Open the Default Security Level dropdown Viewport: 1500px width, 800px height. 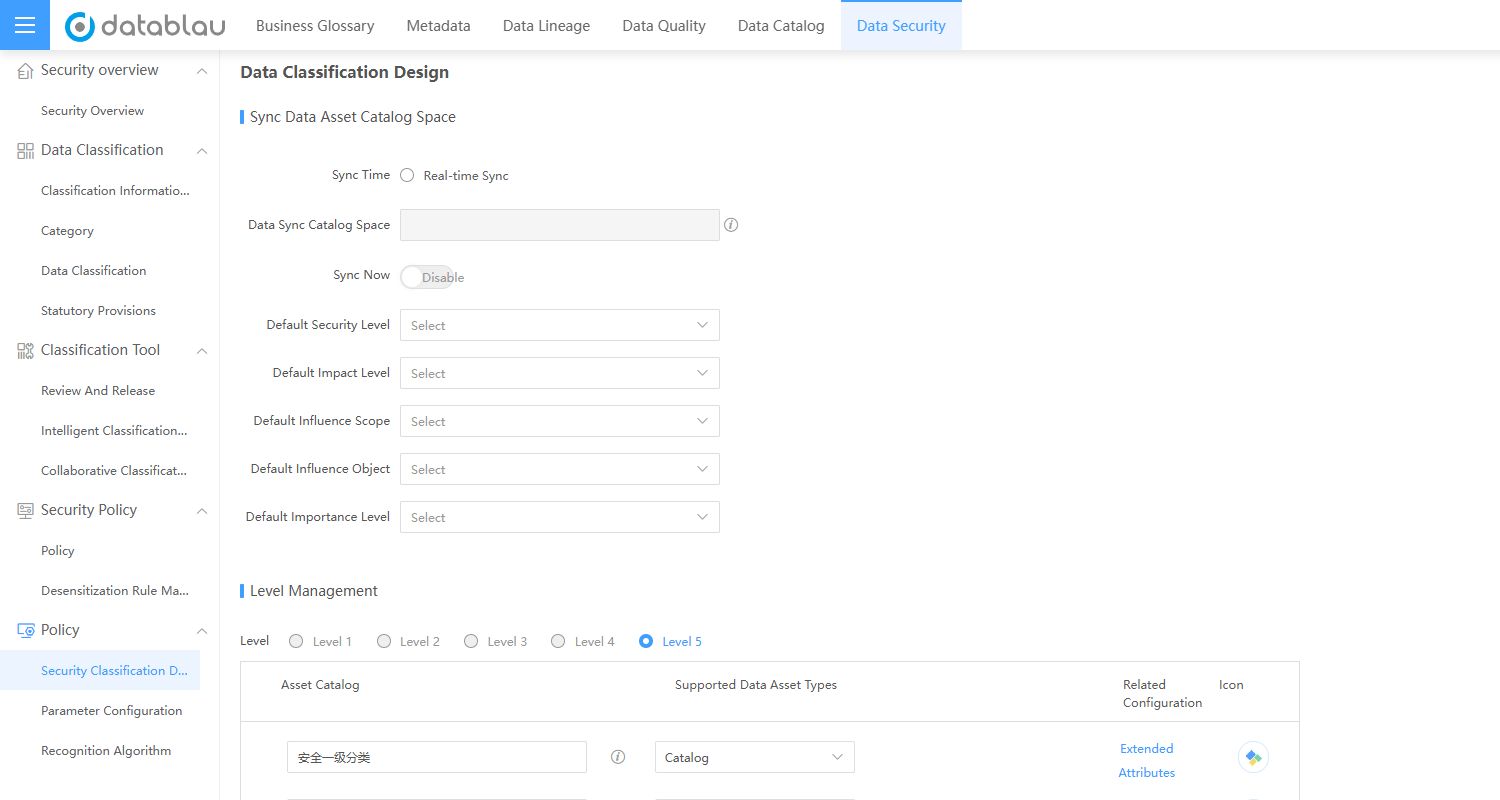tap(560, 325)
